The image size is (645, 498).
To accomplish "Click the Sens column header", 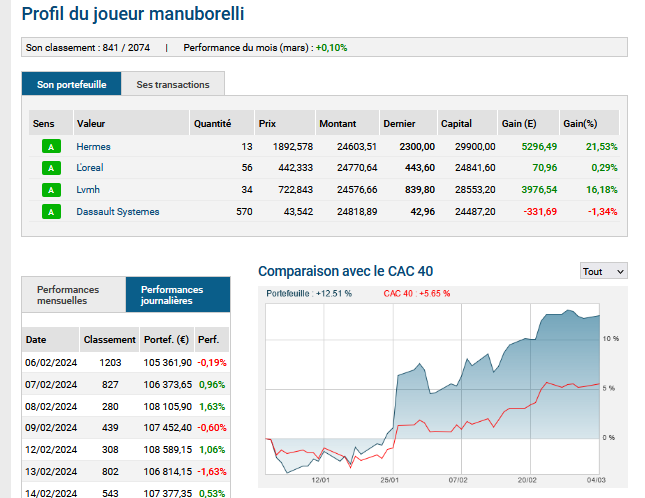I will coord(51,123).
